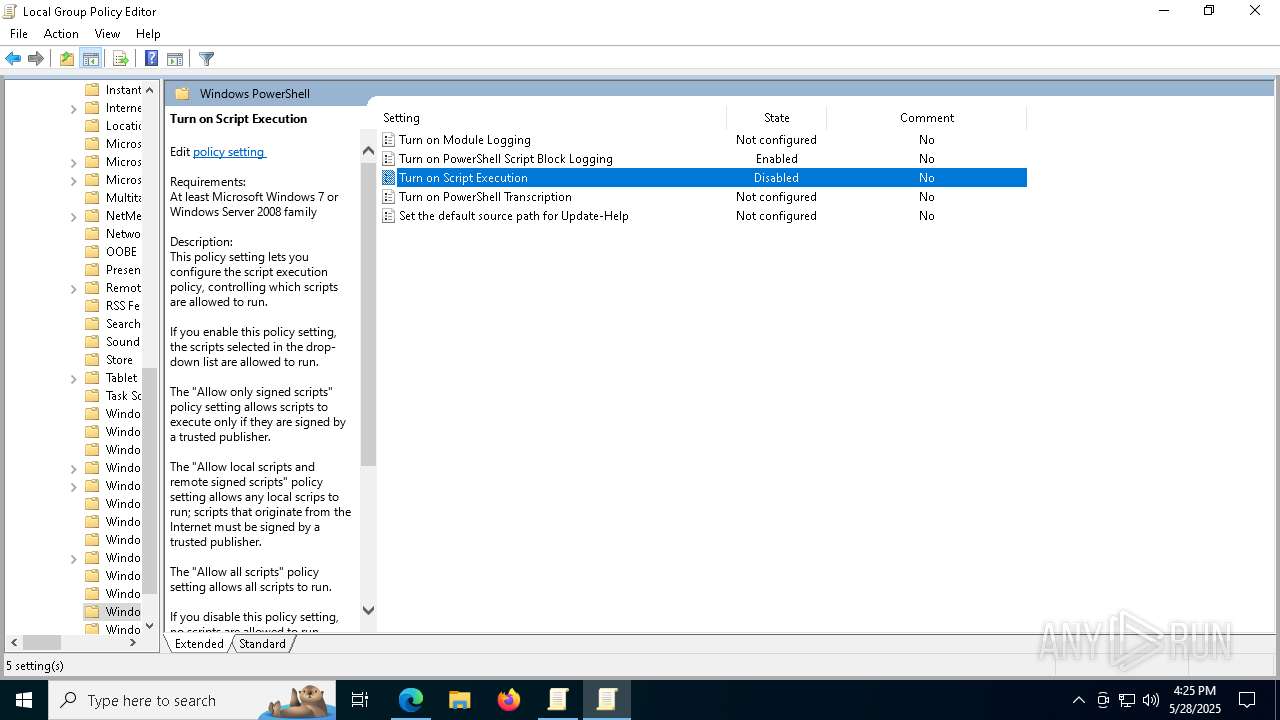1280x720 pixels.
Task: Click the Filter funnel toolbar icon
Action: click(206, 59)
